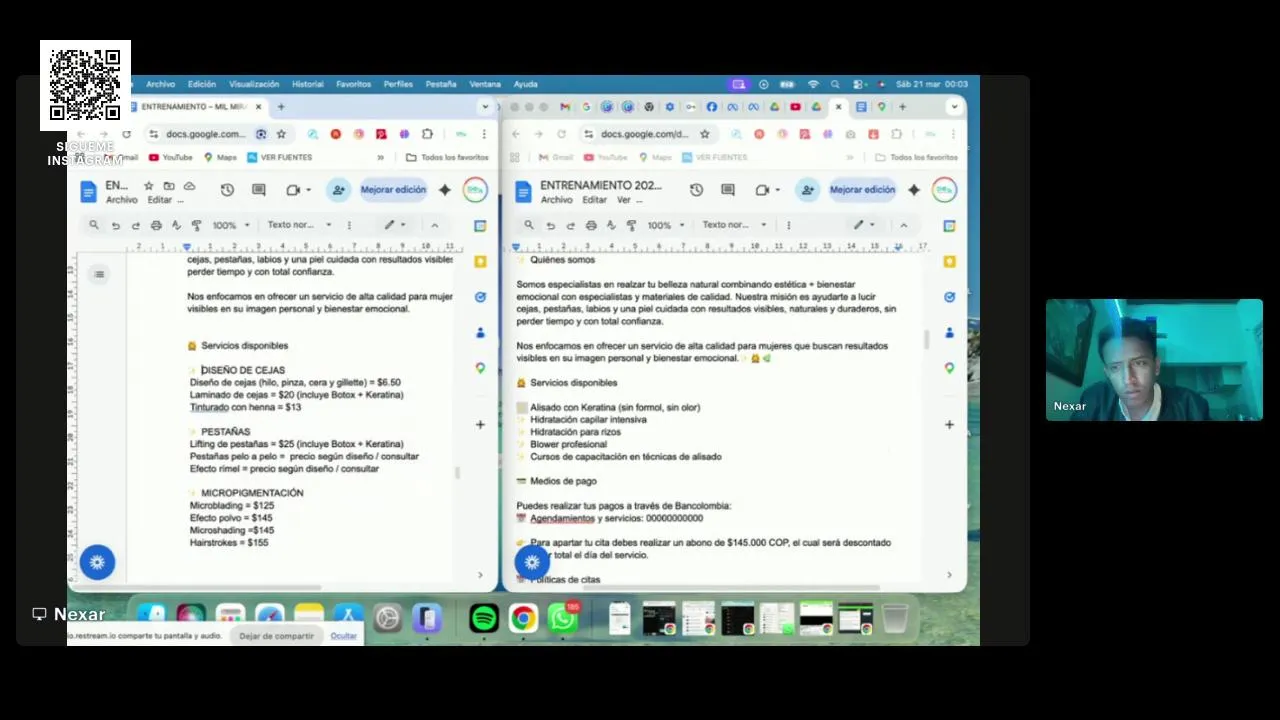The width and height of the screenshot is (1280, 720).
Task: Click the Print icon in left Docs toolbar
Action: click(156, 225)
